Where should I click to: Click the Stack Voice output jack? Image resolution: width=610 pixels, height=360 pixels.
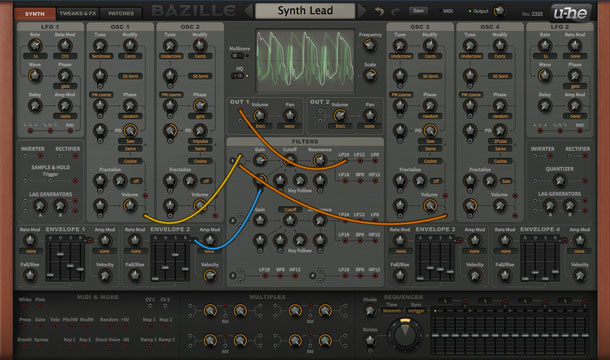110,346
